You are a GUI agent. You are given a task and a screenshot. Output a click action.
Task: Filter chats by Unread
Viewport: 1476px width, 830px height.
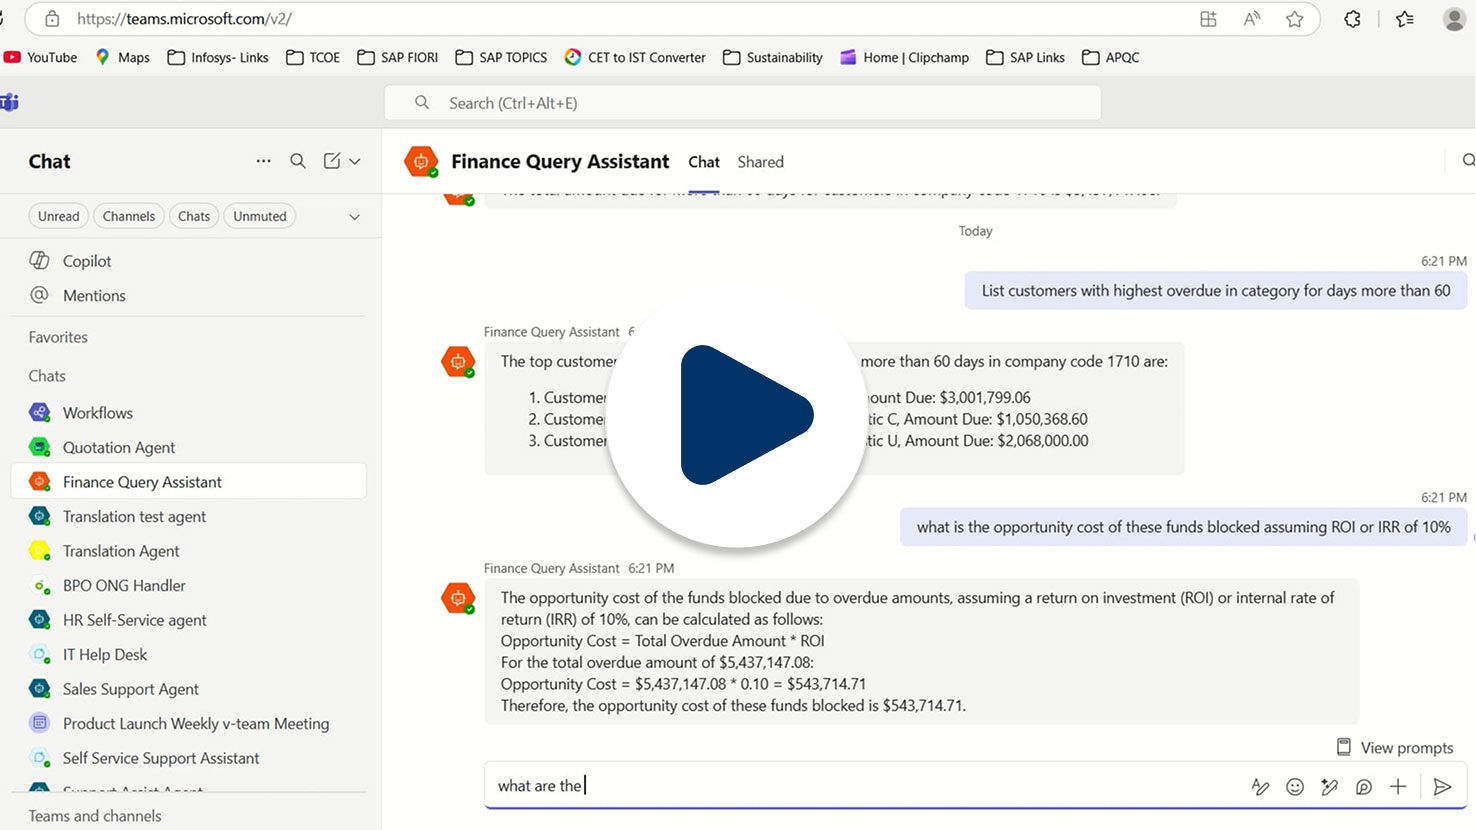[58, 216]
